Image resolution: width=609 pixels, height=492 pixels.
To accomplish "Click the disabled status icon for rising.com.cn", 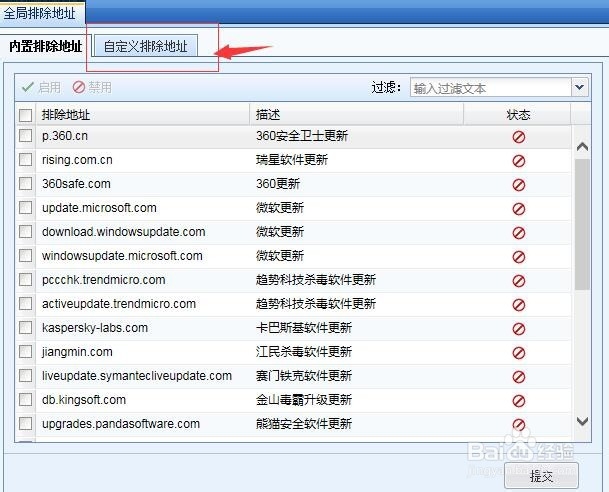I will [x=519, y=161].
